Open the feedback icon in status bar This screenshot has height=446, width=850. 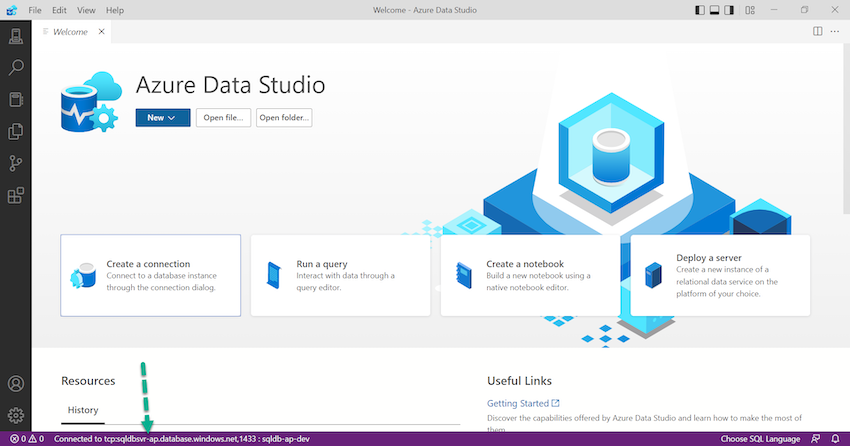tap(815, 439)
